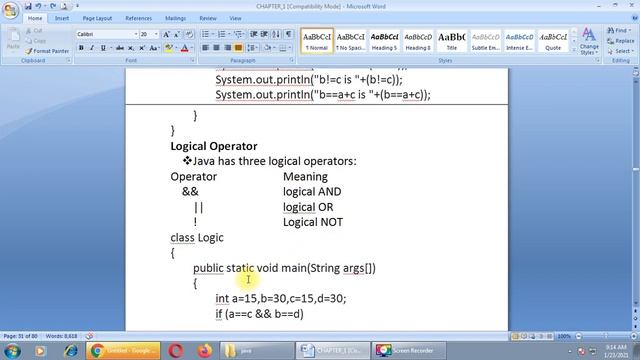Click the Format Painter button
Viewport: 640px width, 360px height.
pyautogui.click(x=47, y=51)
